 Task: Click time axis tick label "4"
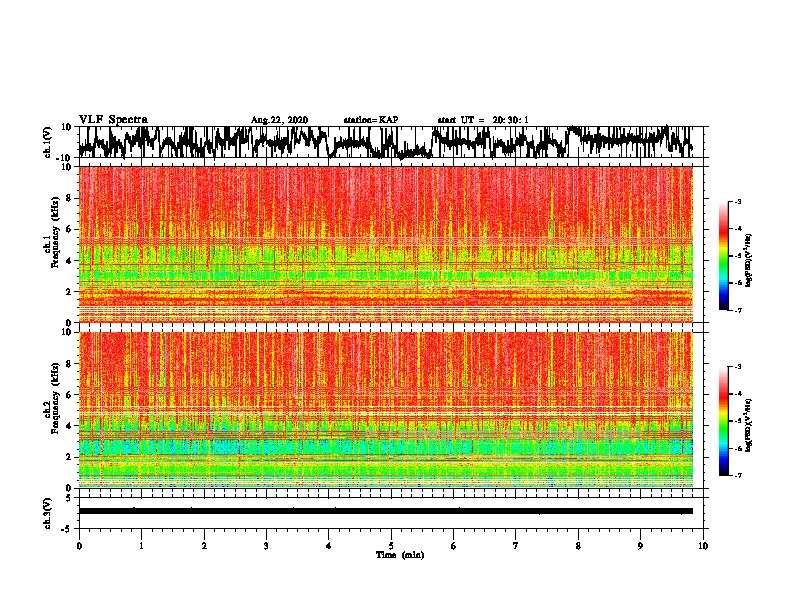click(329, 546)
